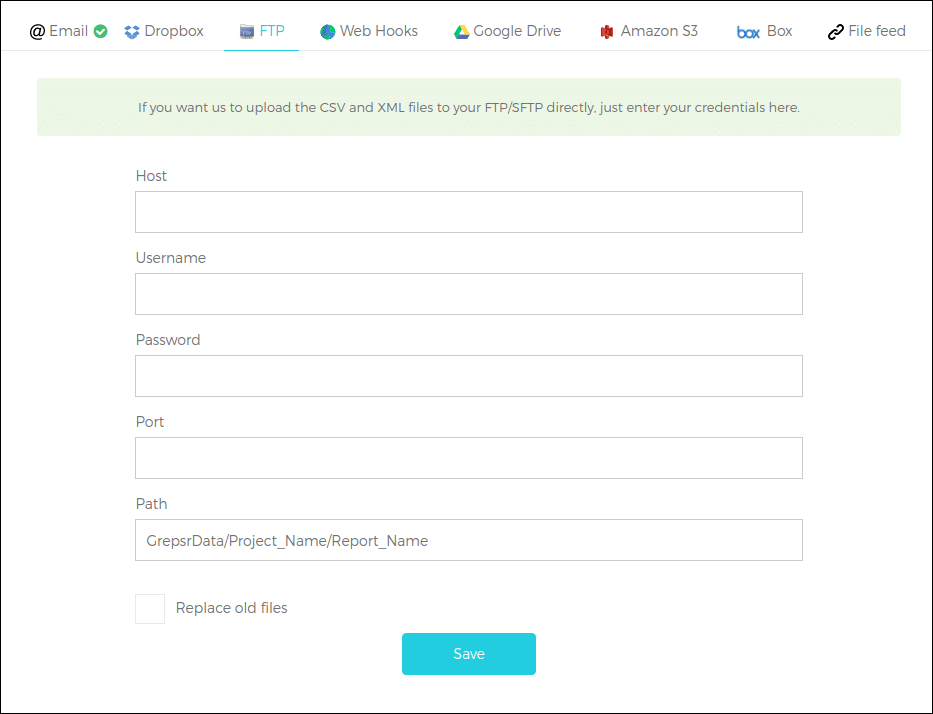Save the FTP settings

(469, 654)
